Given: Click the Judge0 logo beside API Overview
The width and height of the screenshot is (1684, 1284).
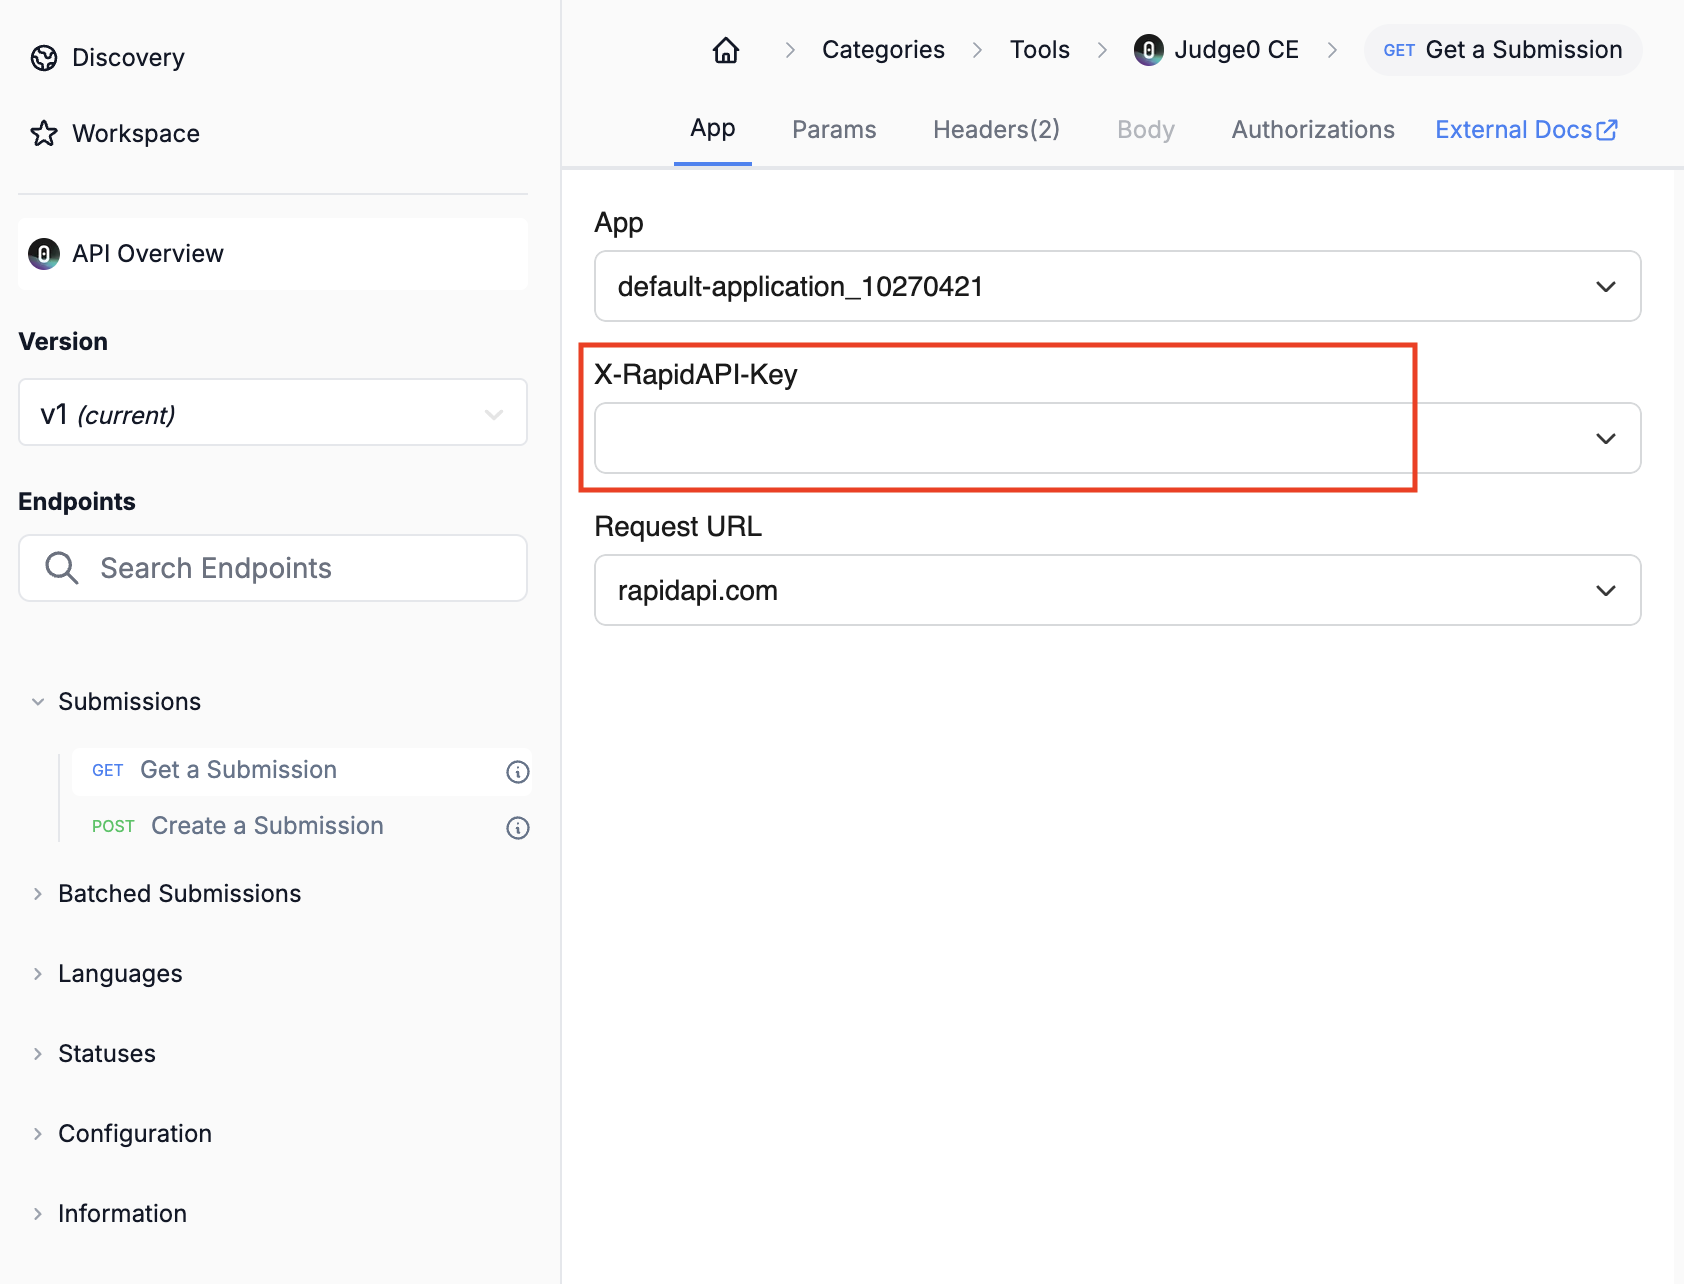Looking at the screenshot, I should pyautogui.click(x=44, y=254).
